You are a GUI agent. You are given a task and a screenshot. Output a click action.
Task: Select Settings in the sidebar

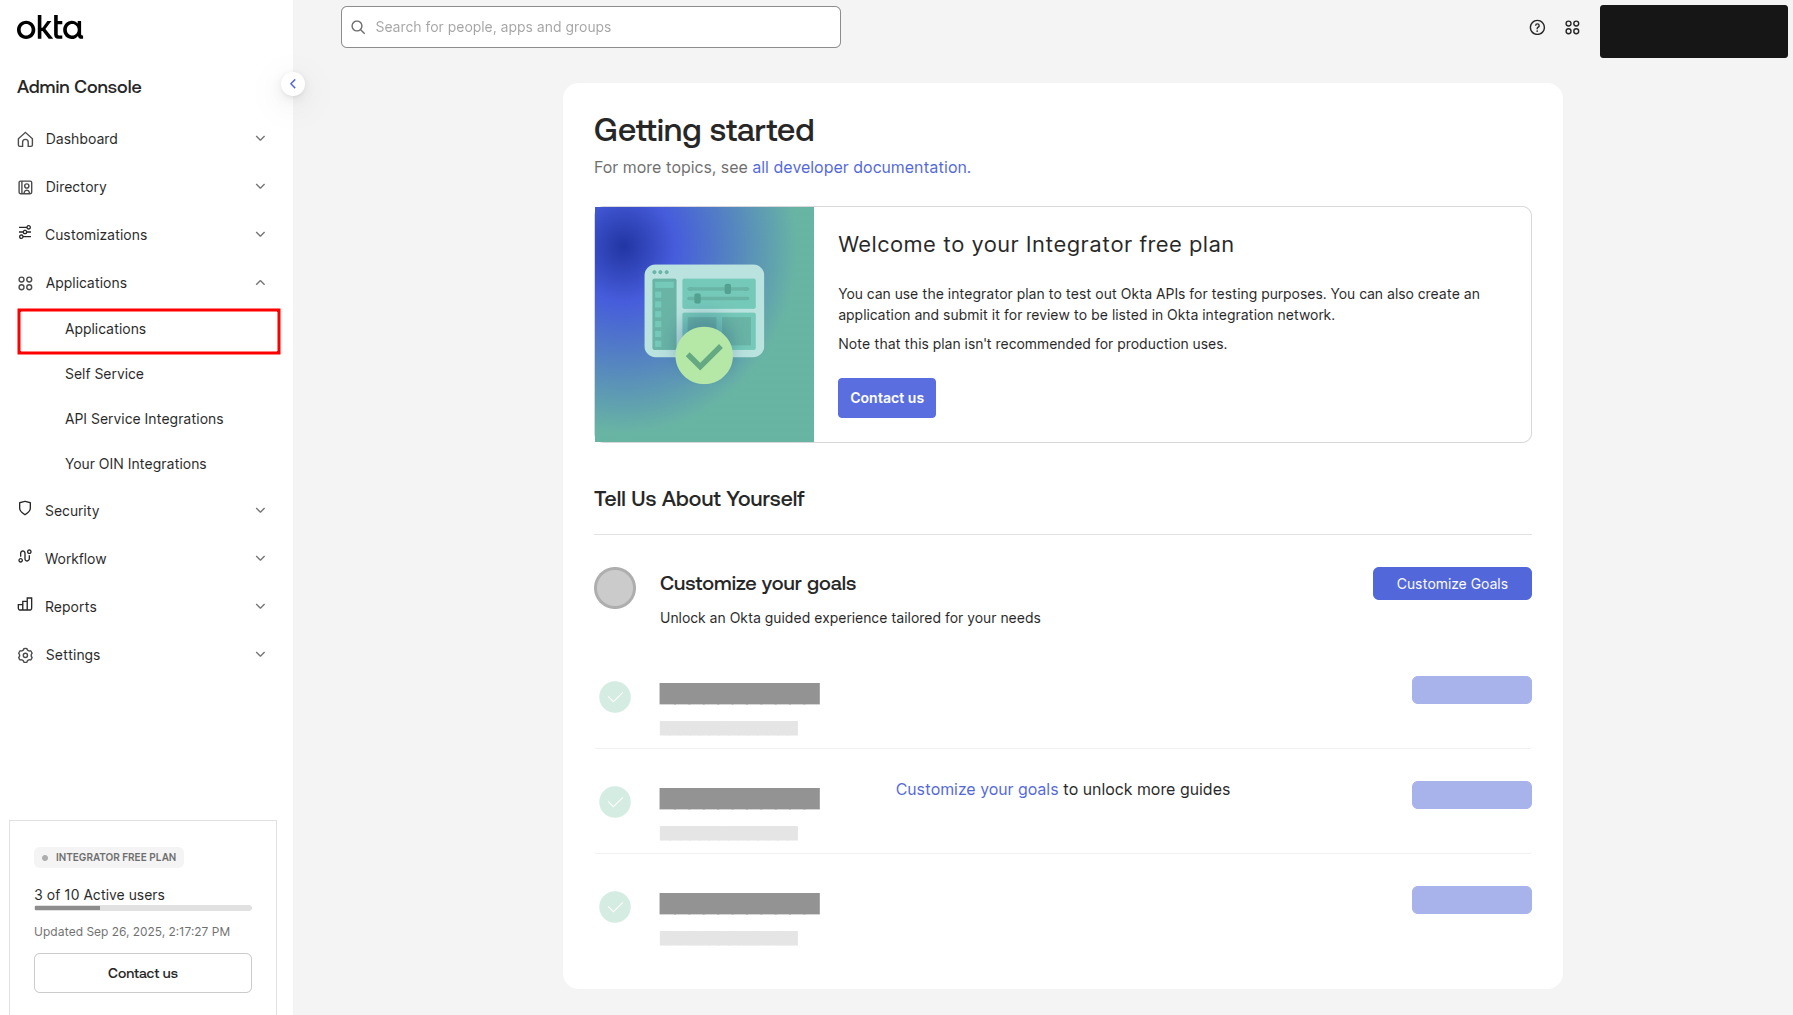pyautogui.click(x=73, y=655)
